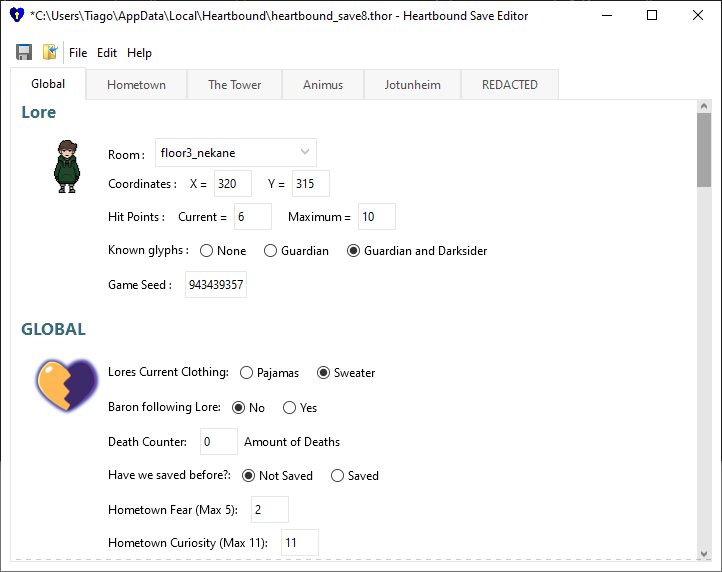Viewport: 722px width, 572px height.
Task: Click the open file folder icon
Action: (50, 52)
